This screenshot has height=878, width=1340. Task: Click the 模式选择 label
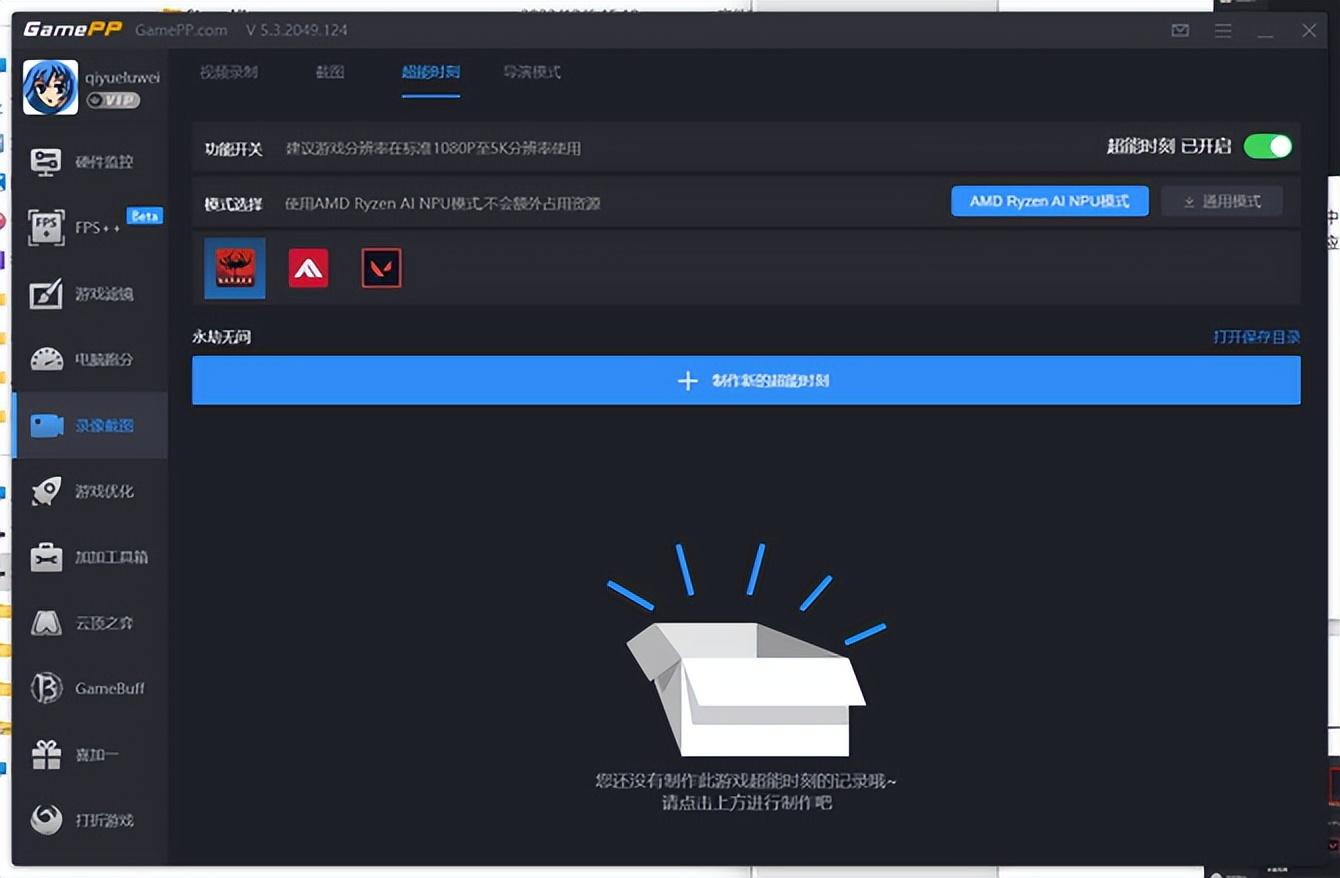click(233, 203)
